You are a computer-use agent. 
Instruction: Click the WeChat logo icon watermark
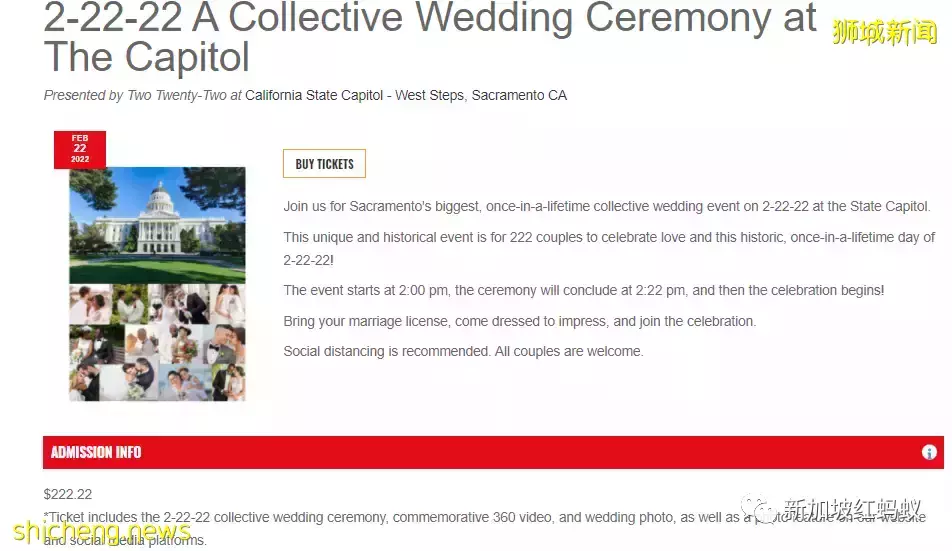click(765, 511)
